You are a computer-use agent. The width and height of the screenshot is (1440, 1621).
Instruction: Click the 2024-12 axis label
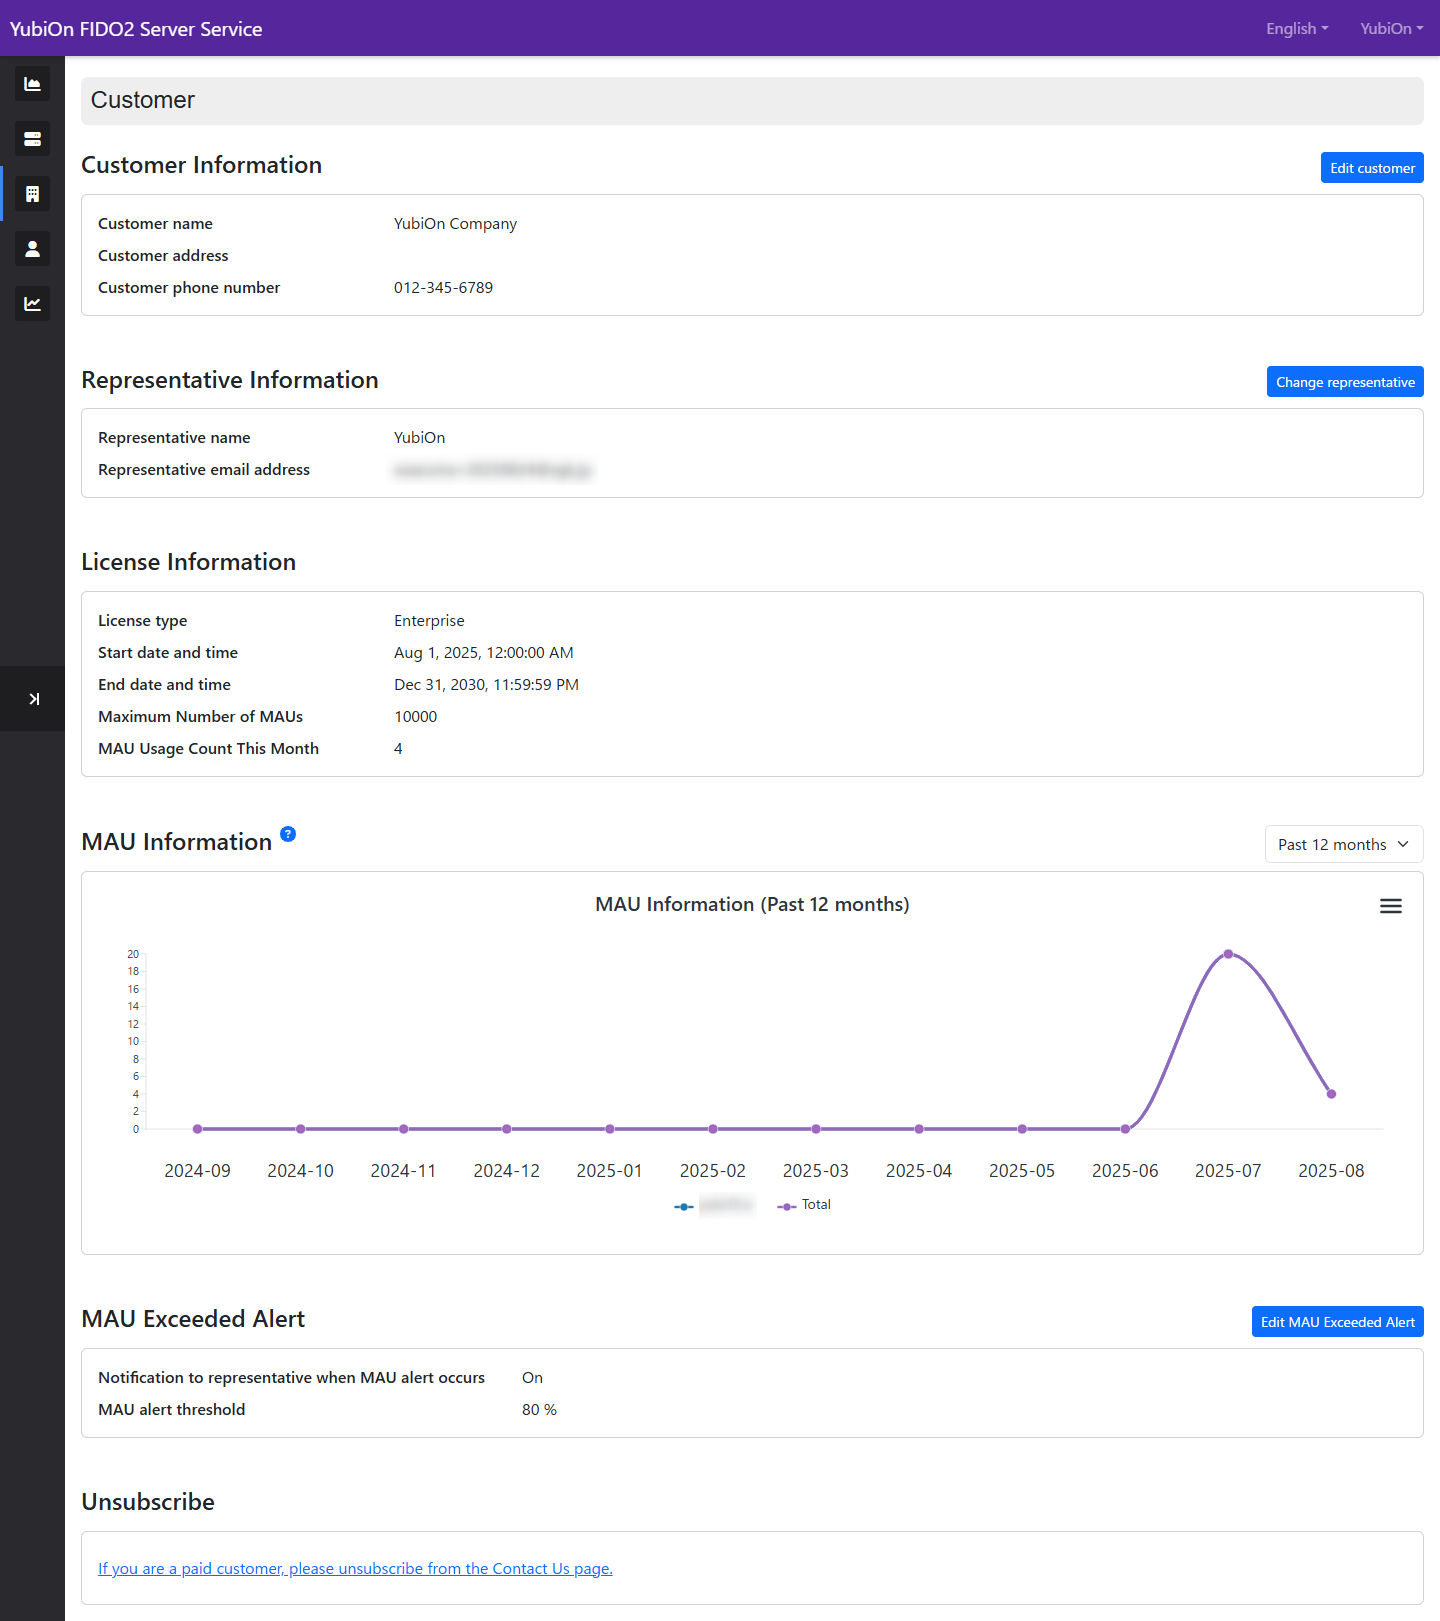[x=506, y=1171]
